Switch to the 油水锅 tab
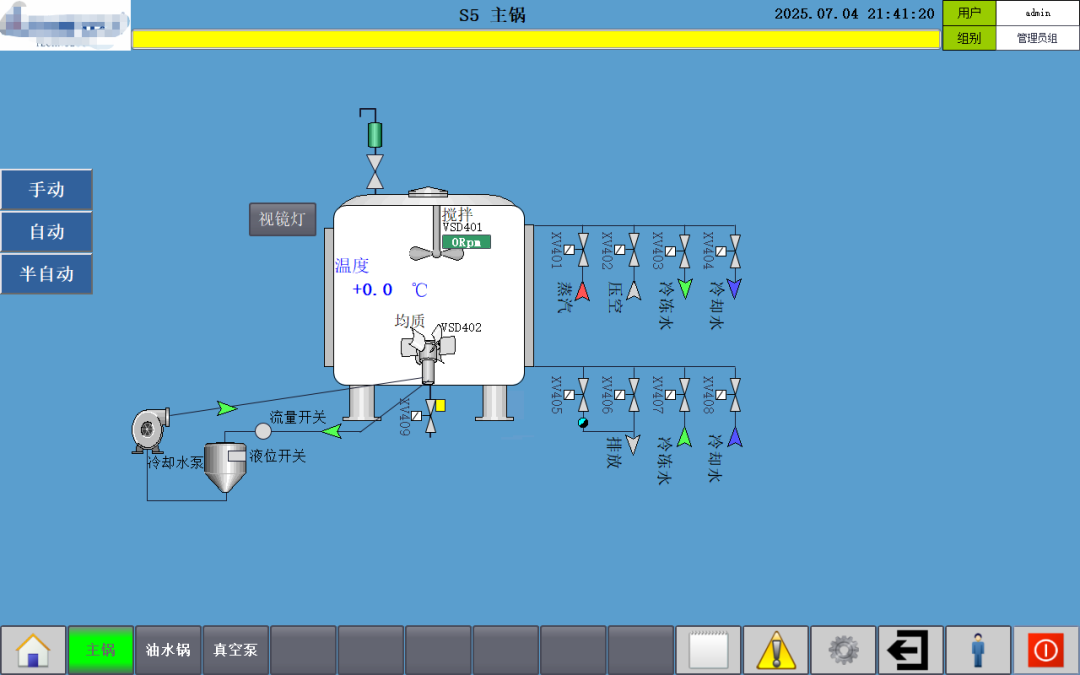 pos(167,649)
